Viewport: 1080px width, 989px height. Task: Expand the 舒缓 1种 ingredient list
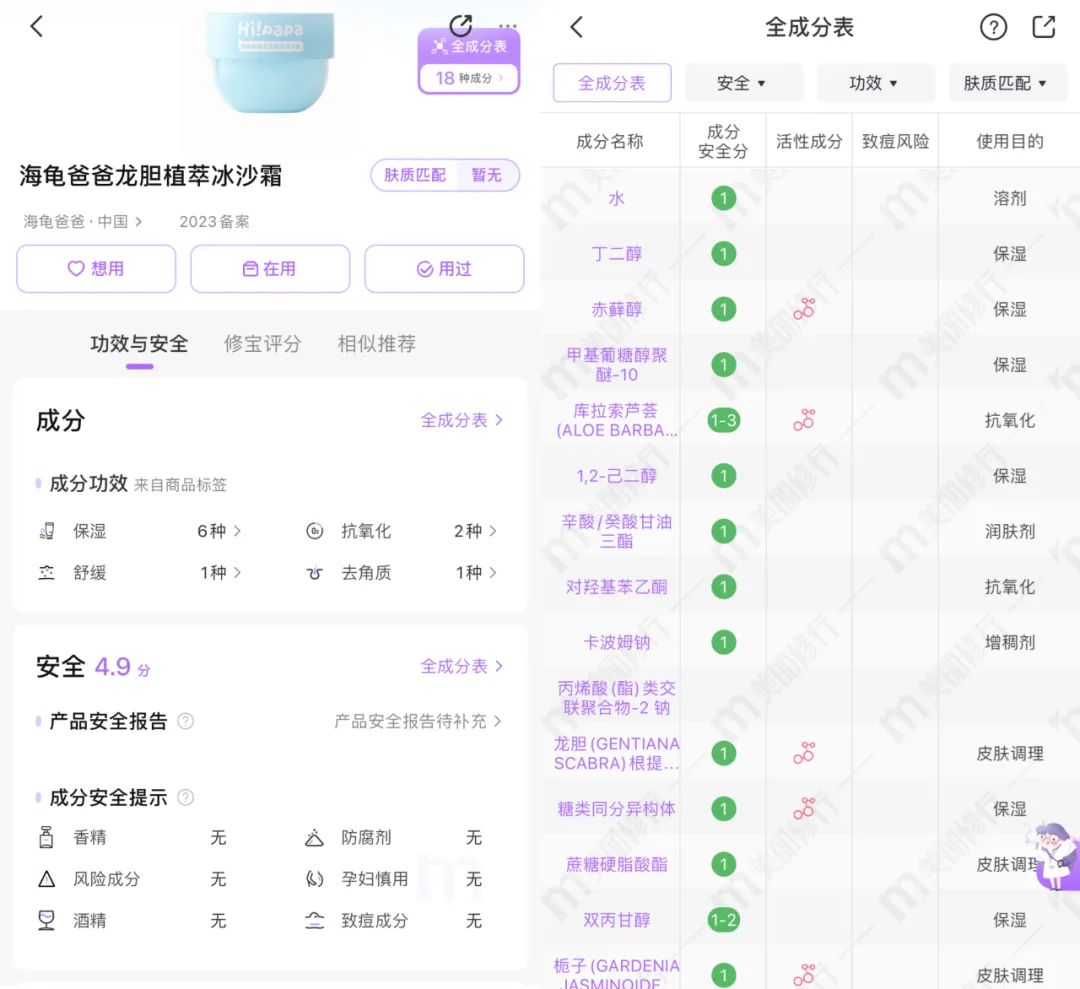click(220, 572)
